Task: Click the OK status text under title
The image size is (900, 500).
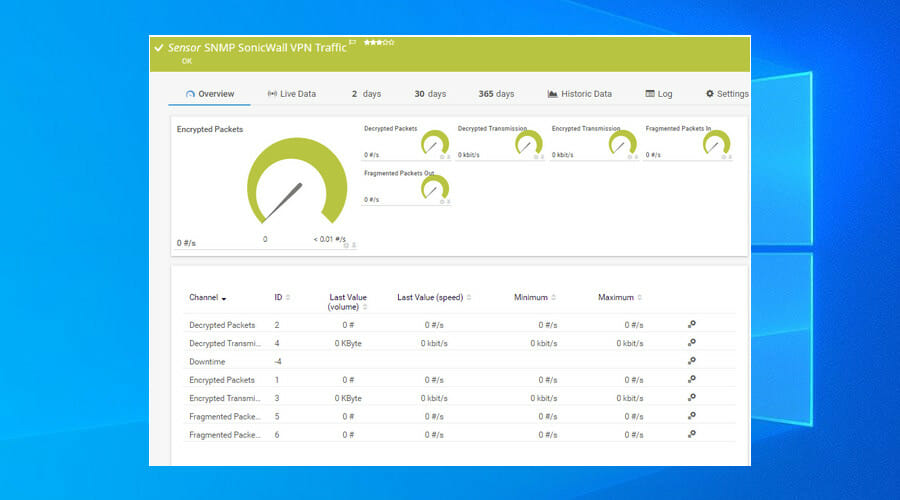Action: (x=187, y=61)
